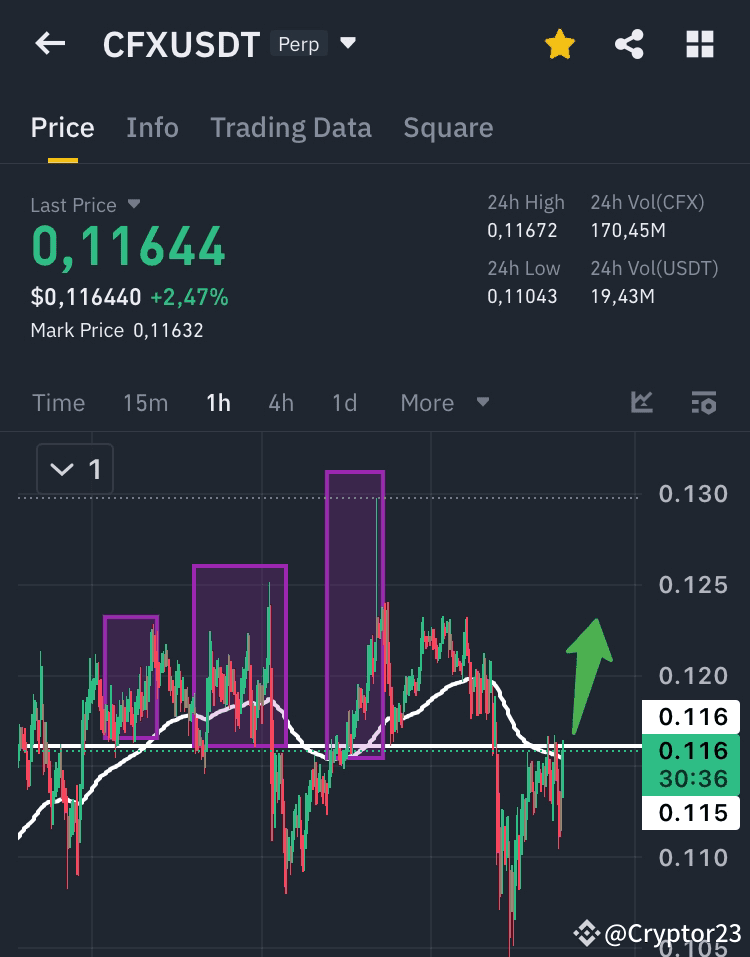Screen dimensions: 750x957
Task: Collapse the indicator legend chevron labeled 1
Action: (x=75, y=469)
